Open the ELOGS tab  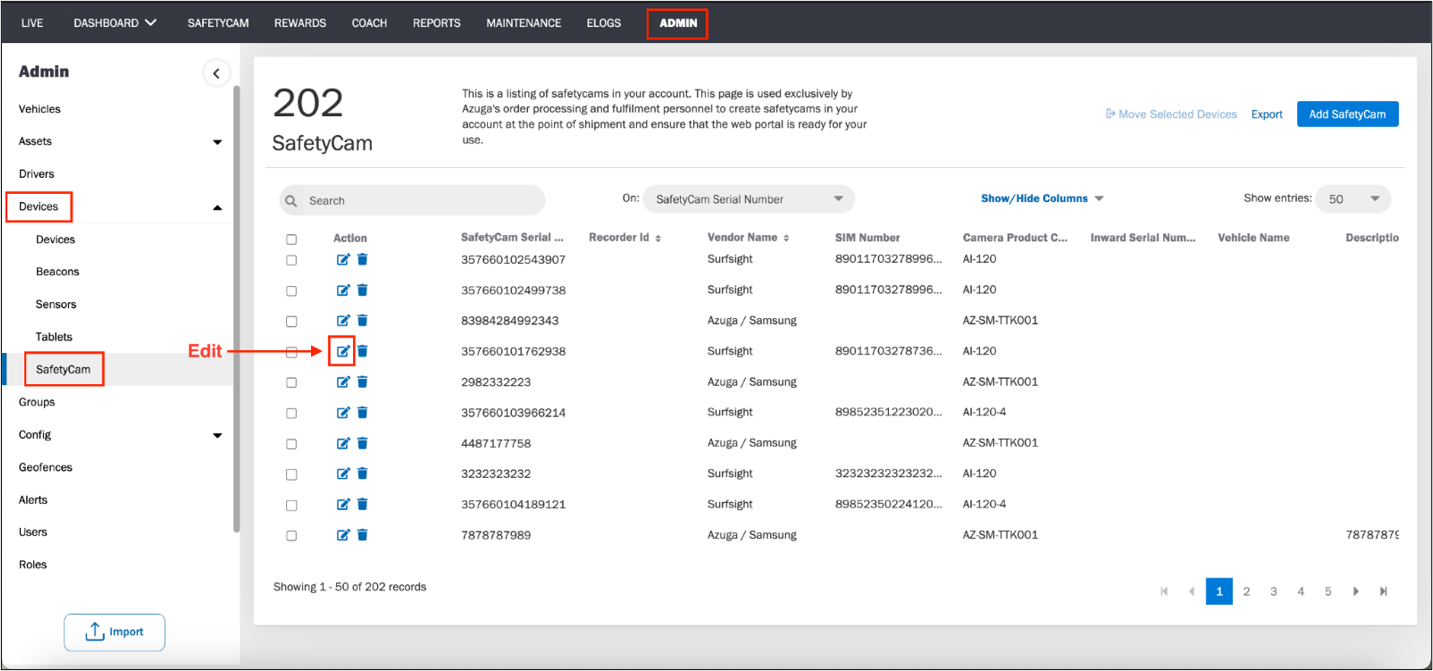[x=604, y=23]
